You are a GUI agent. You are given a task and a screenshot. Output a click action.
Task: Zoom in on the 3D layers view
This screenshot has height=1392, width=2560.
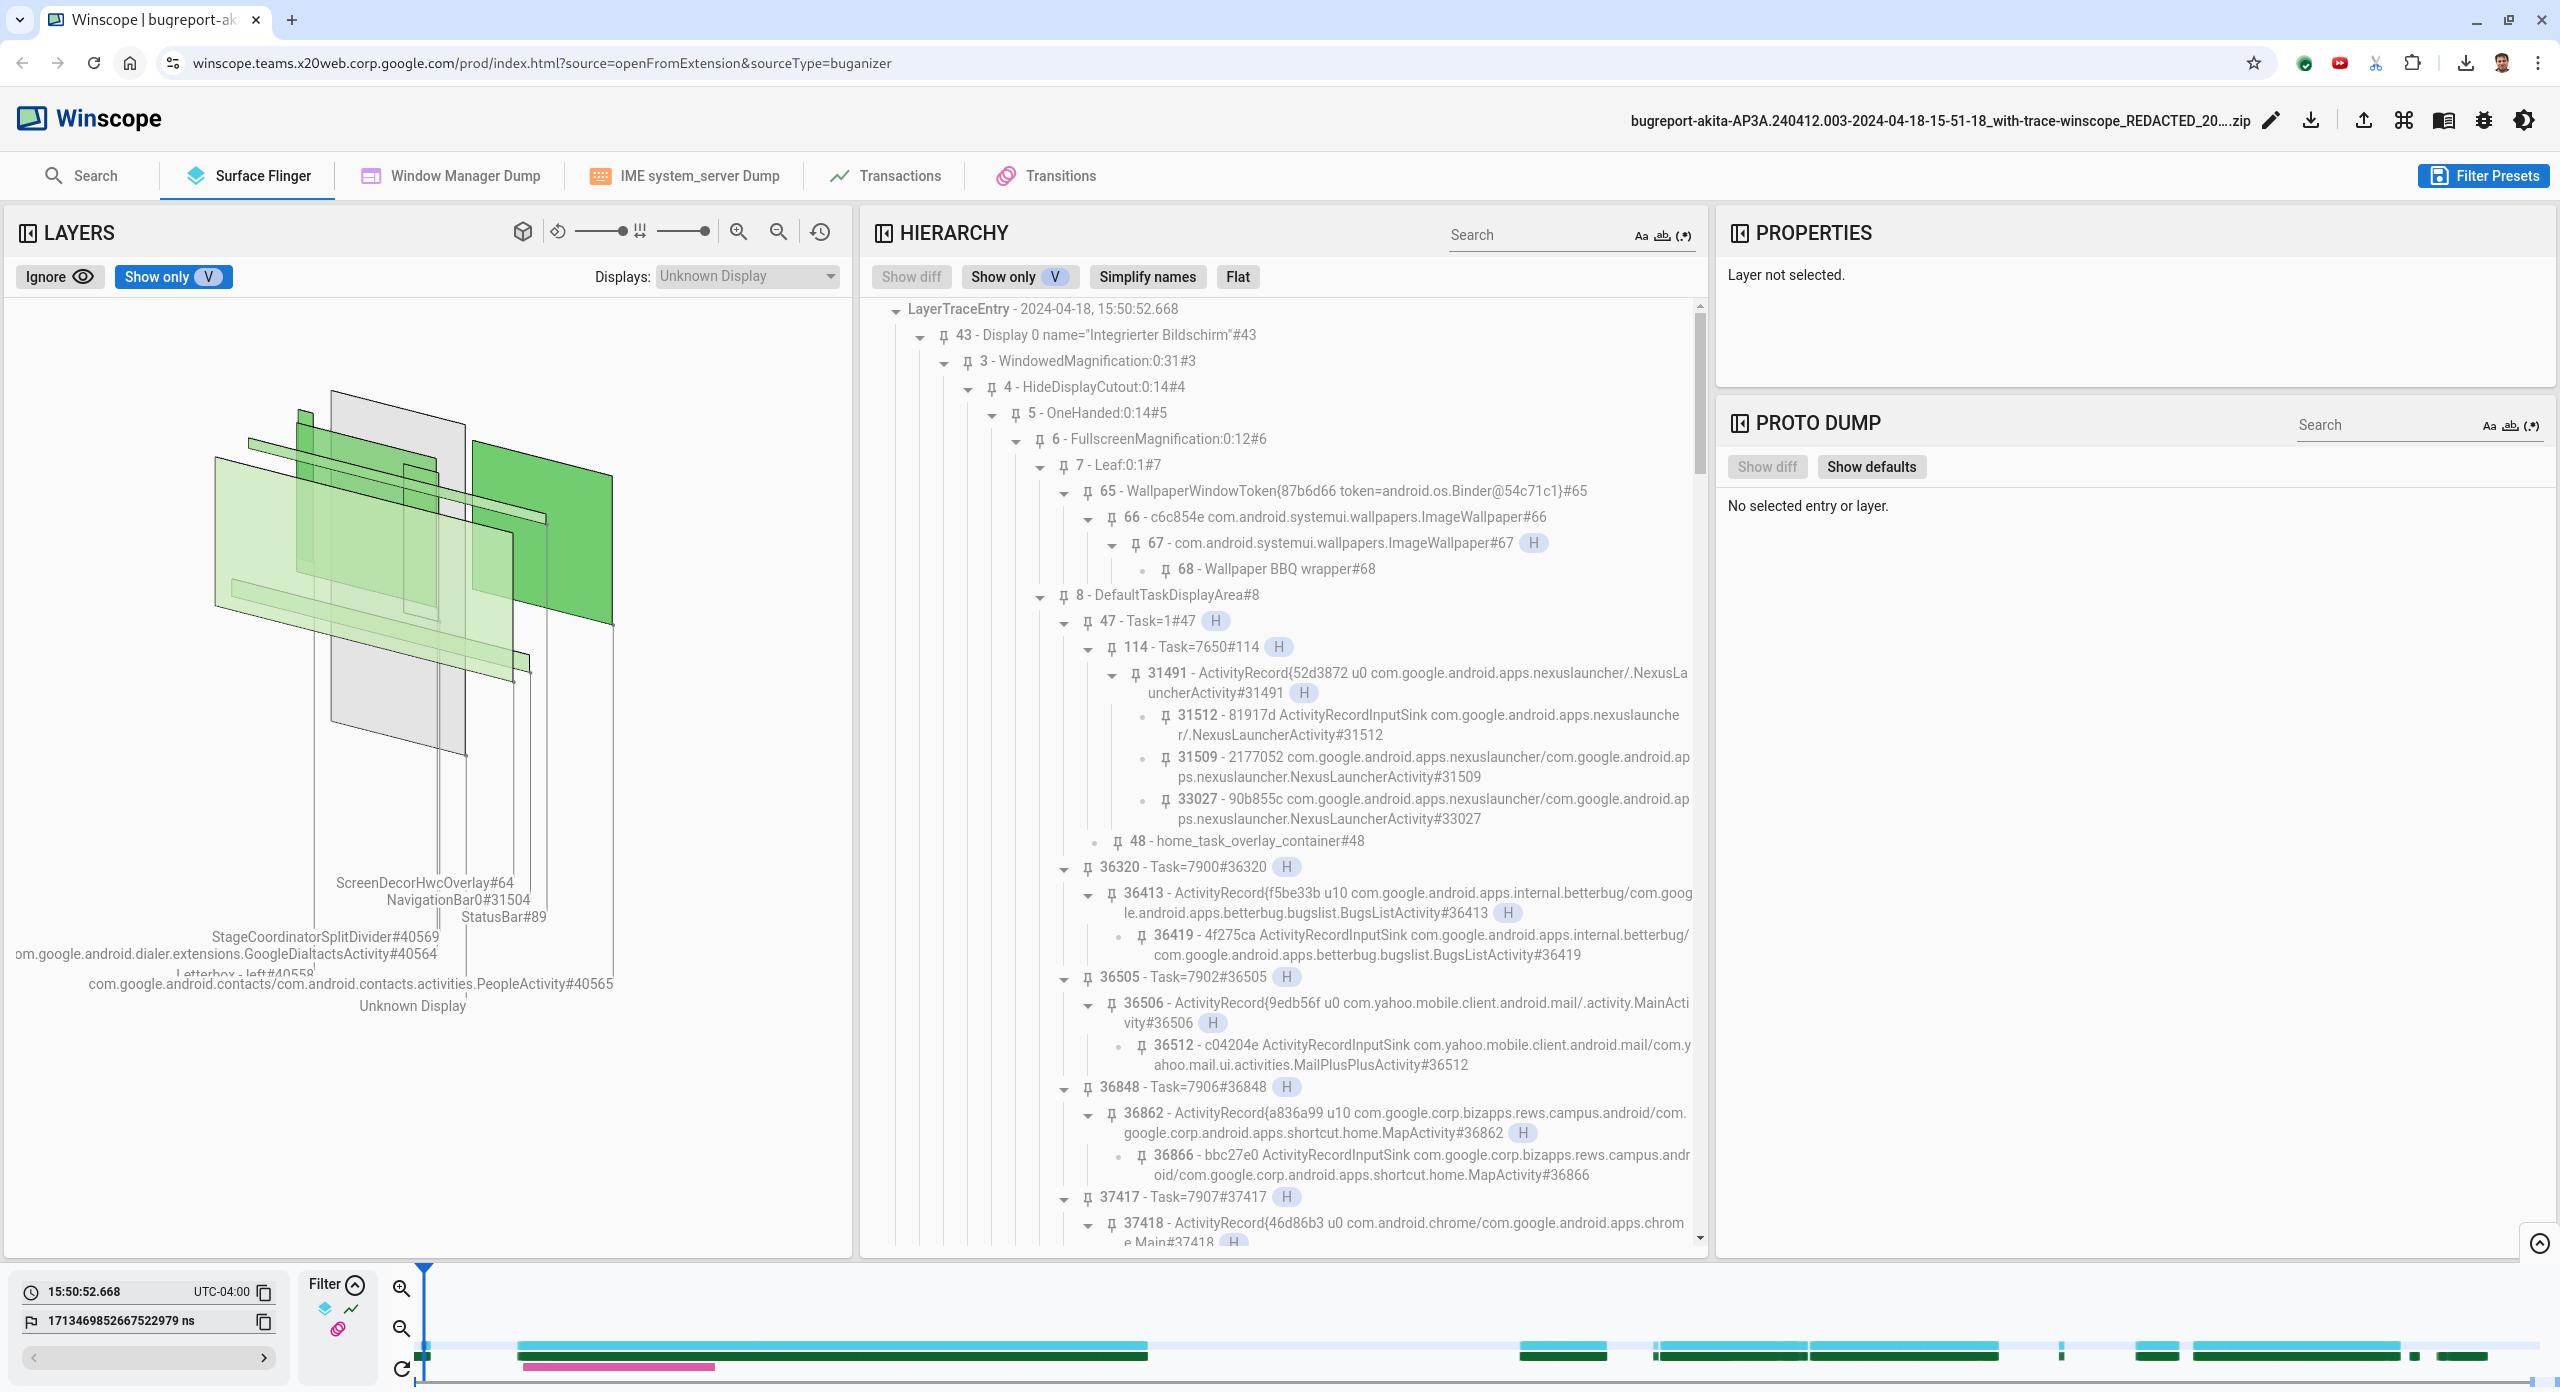[x=738, y=231]
